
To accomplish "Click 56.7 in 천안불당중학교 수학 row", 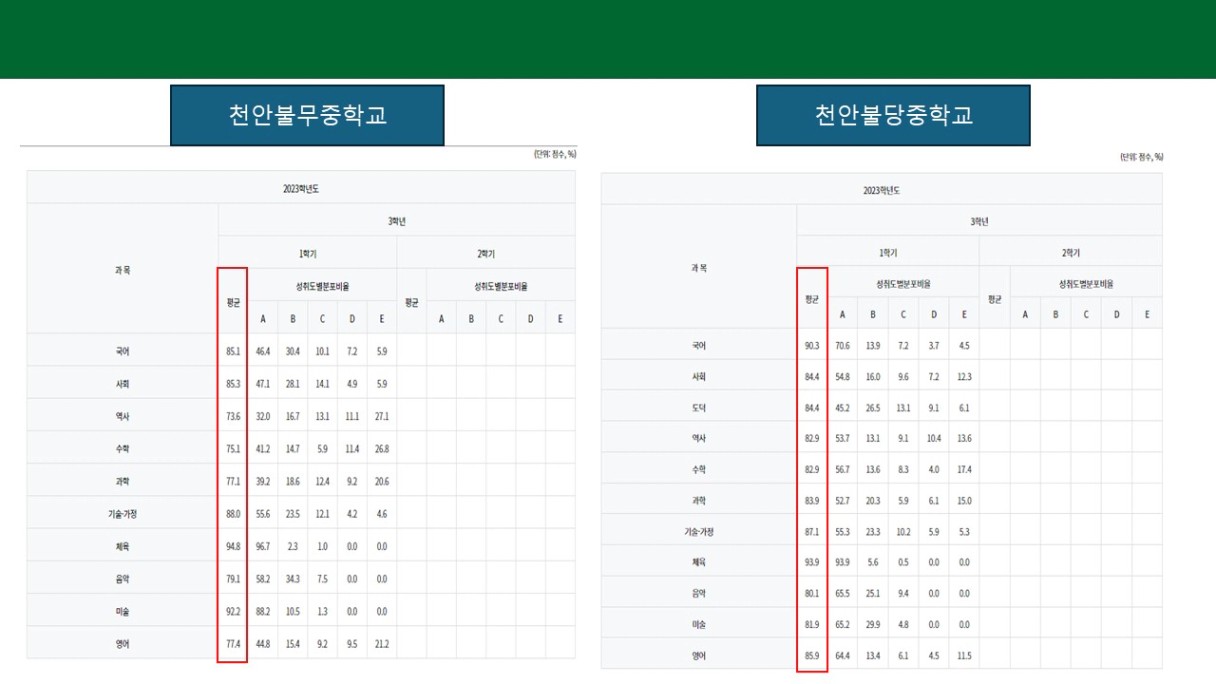I will 843,470.
